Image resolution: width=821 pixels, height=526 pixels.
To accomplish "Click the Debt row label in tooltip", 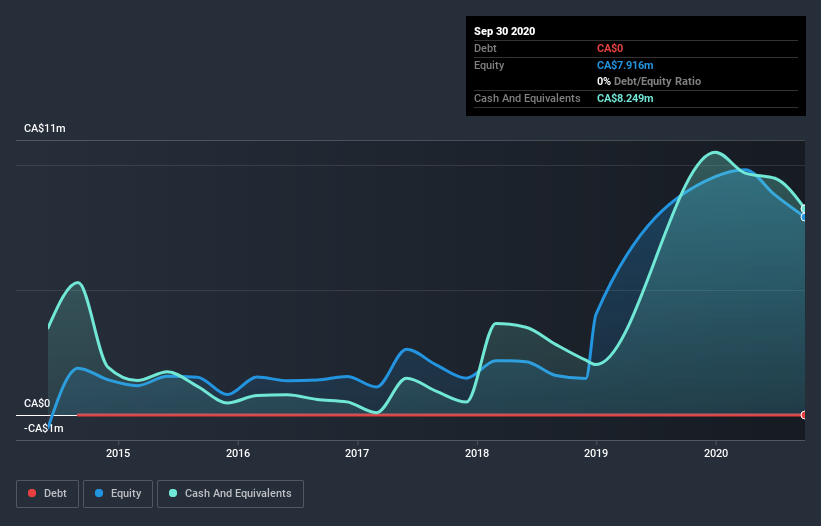I will point(485,49).
